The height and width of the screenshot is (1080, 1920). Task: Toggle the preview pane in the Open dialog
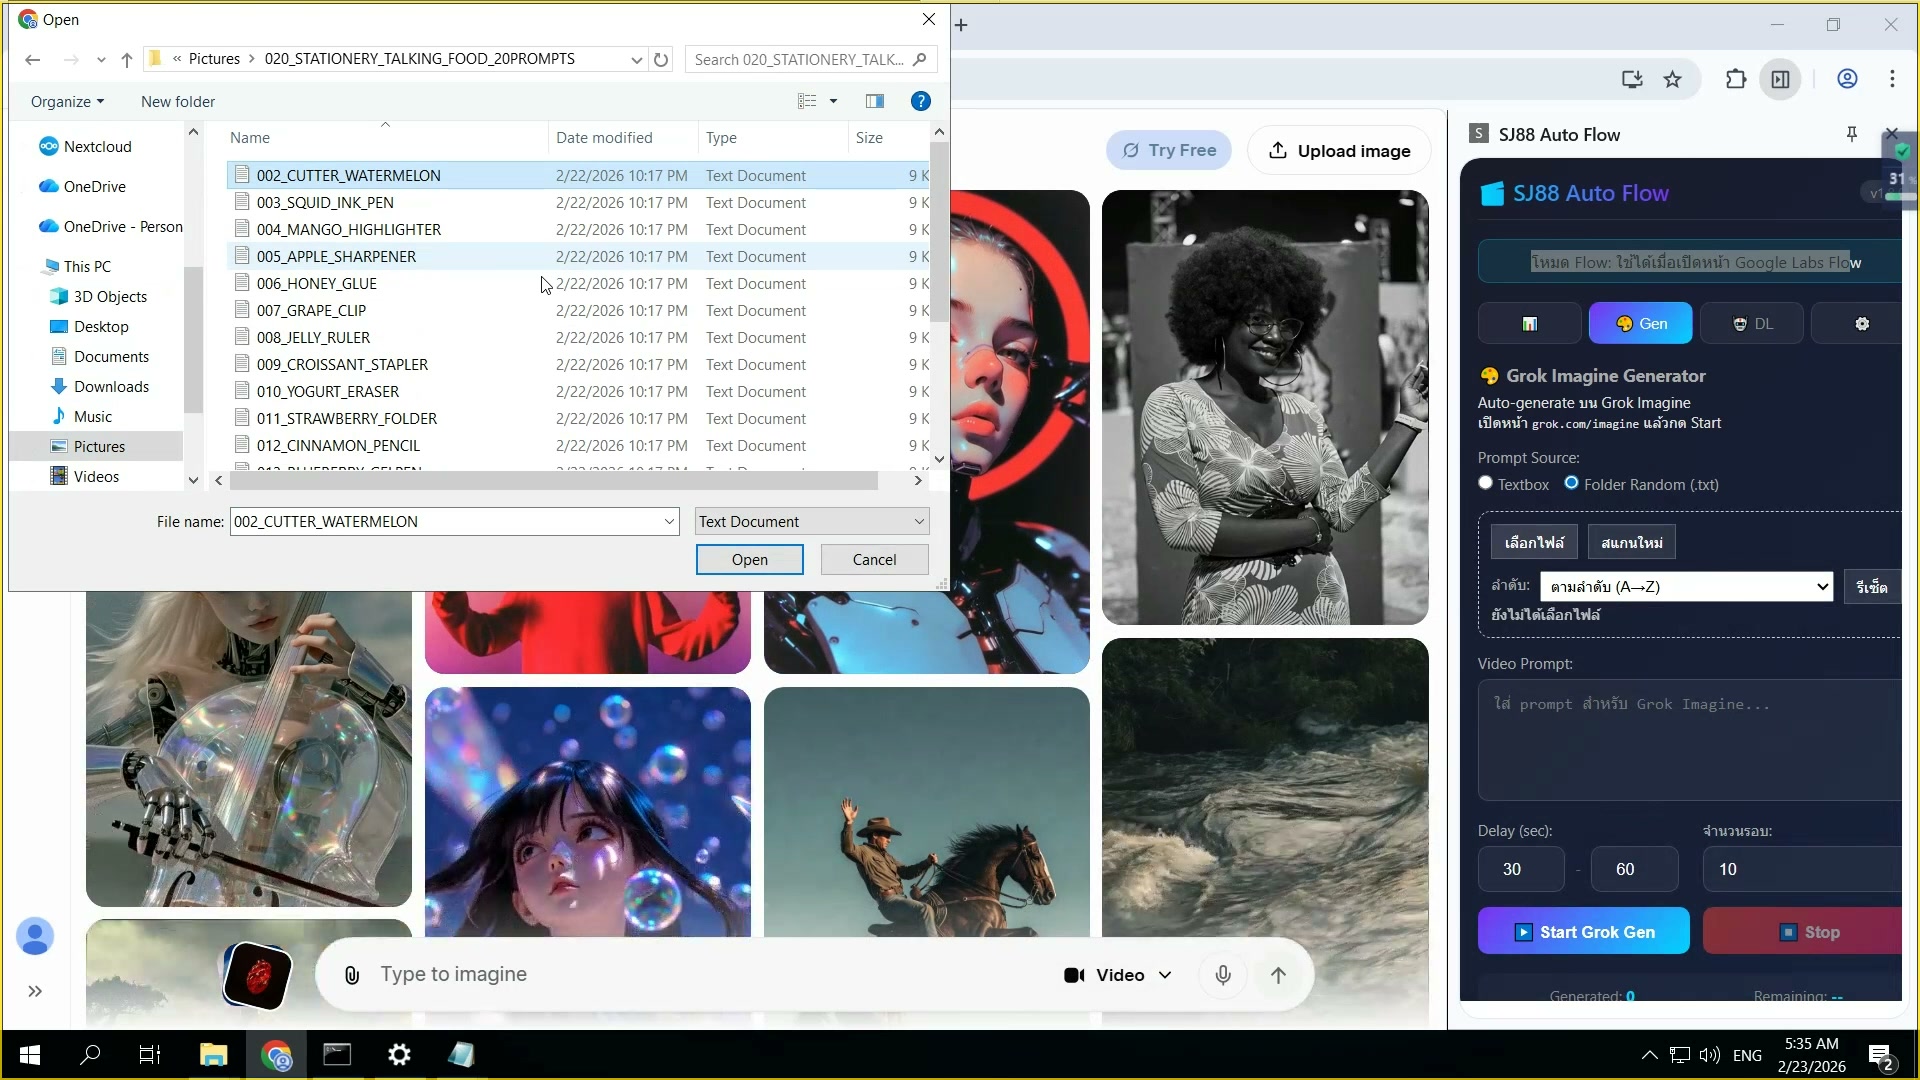click(875, 100)
